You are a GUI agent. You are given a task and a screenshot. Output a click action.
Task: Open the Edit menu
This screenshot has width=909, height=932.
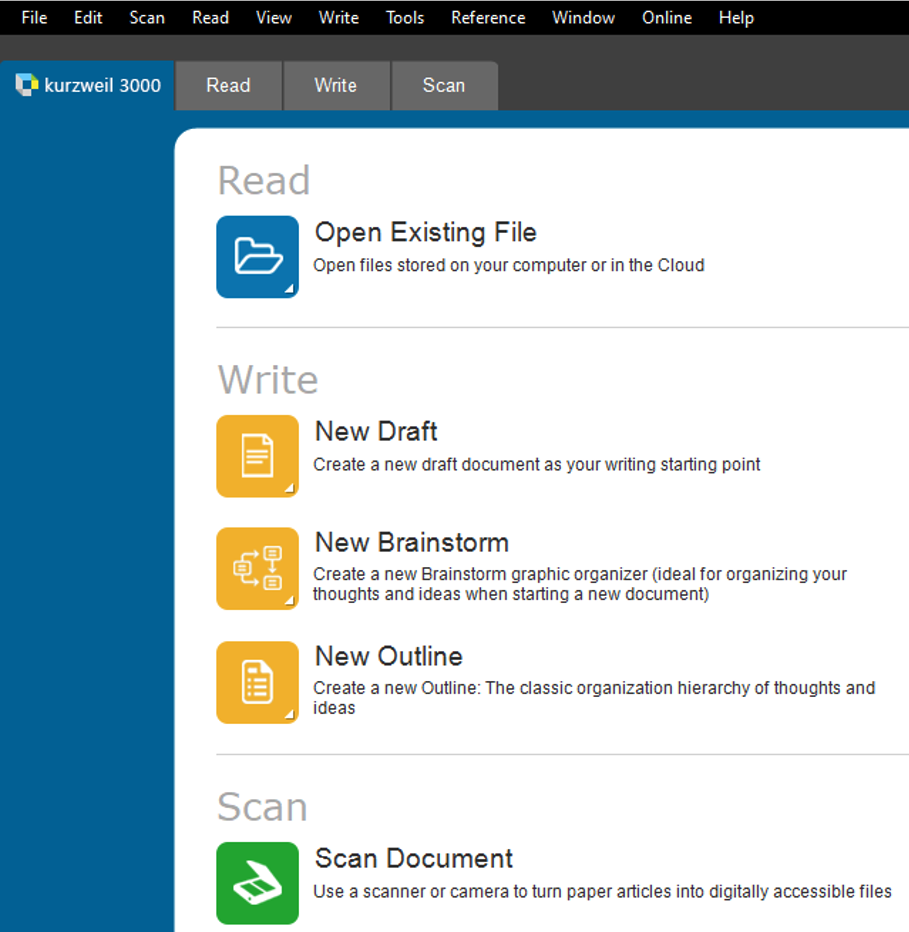pos(88,18)
